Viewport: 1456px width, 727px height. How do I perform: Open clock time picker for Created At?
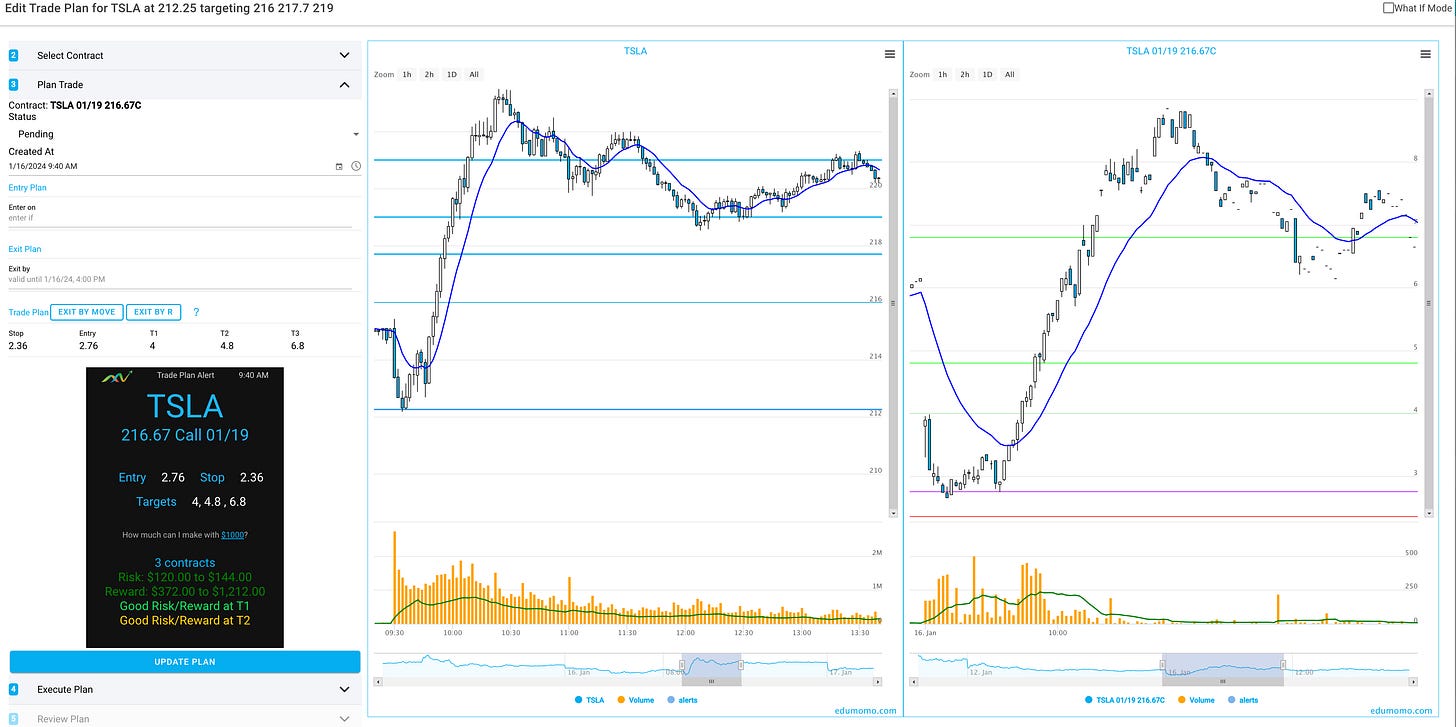click(356, 166)
